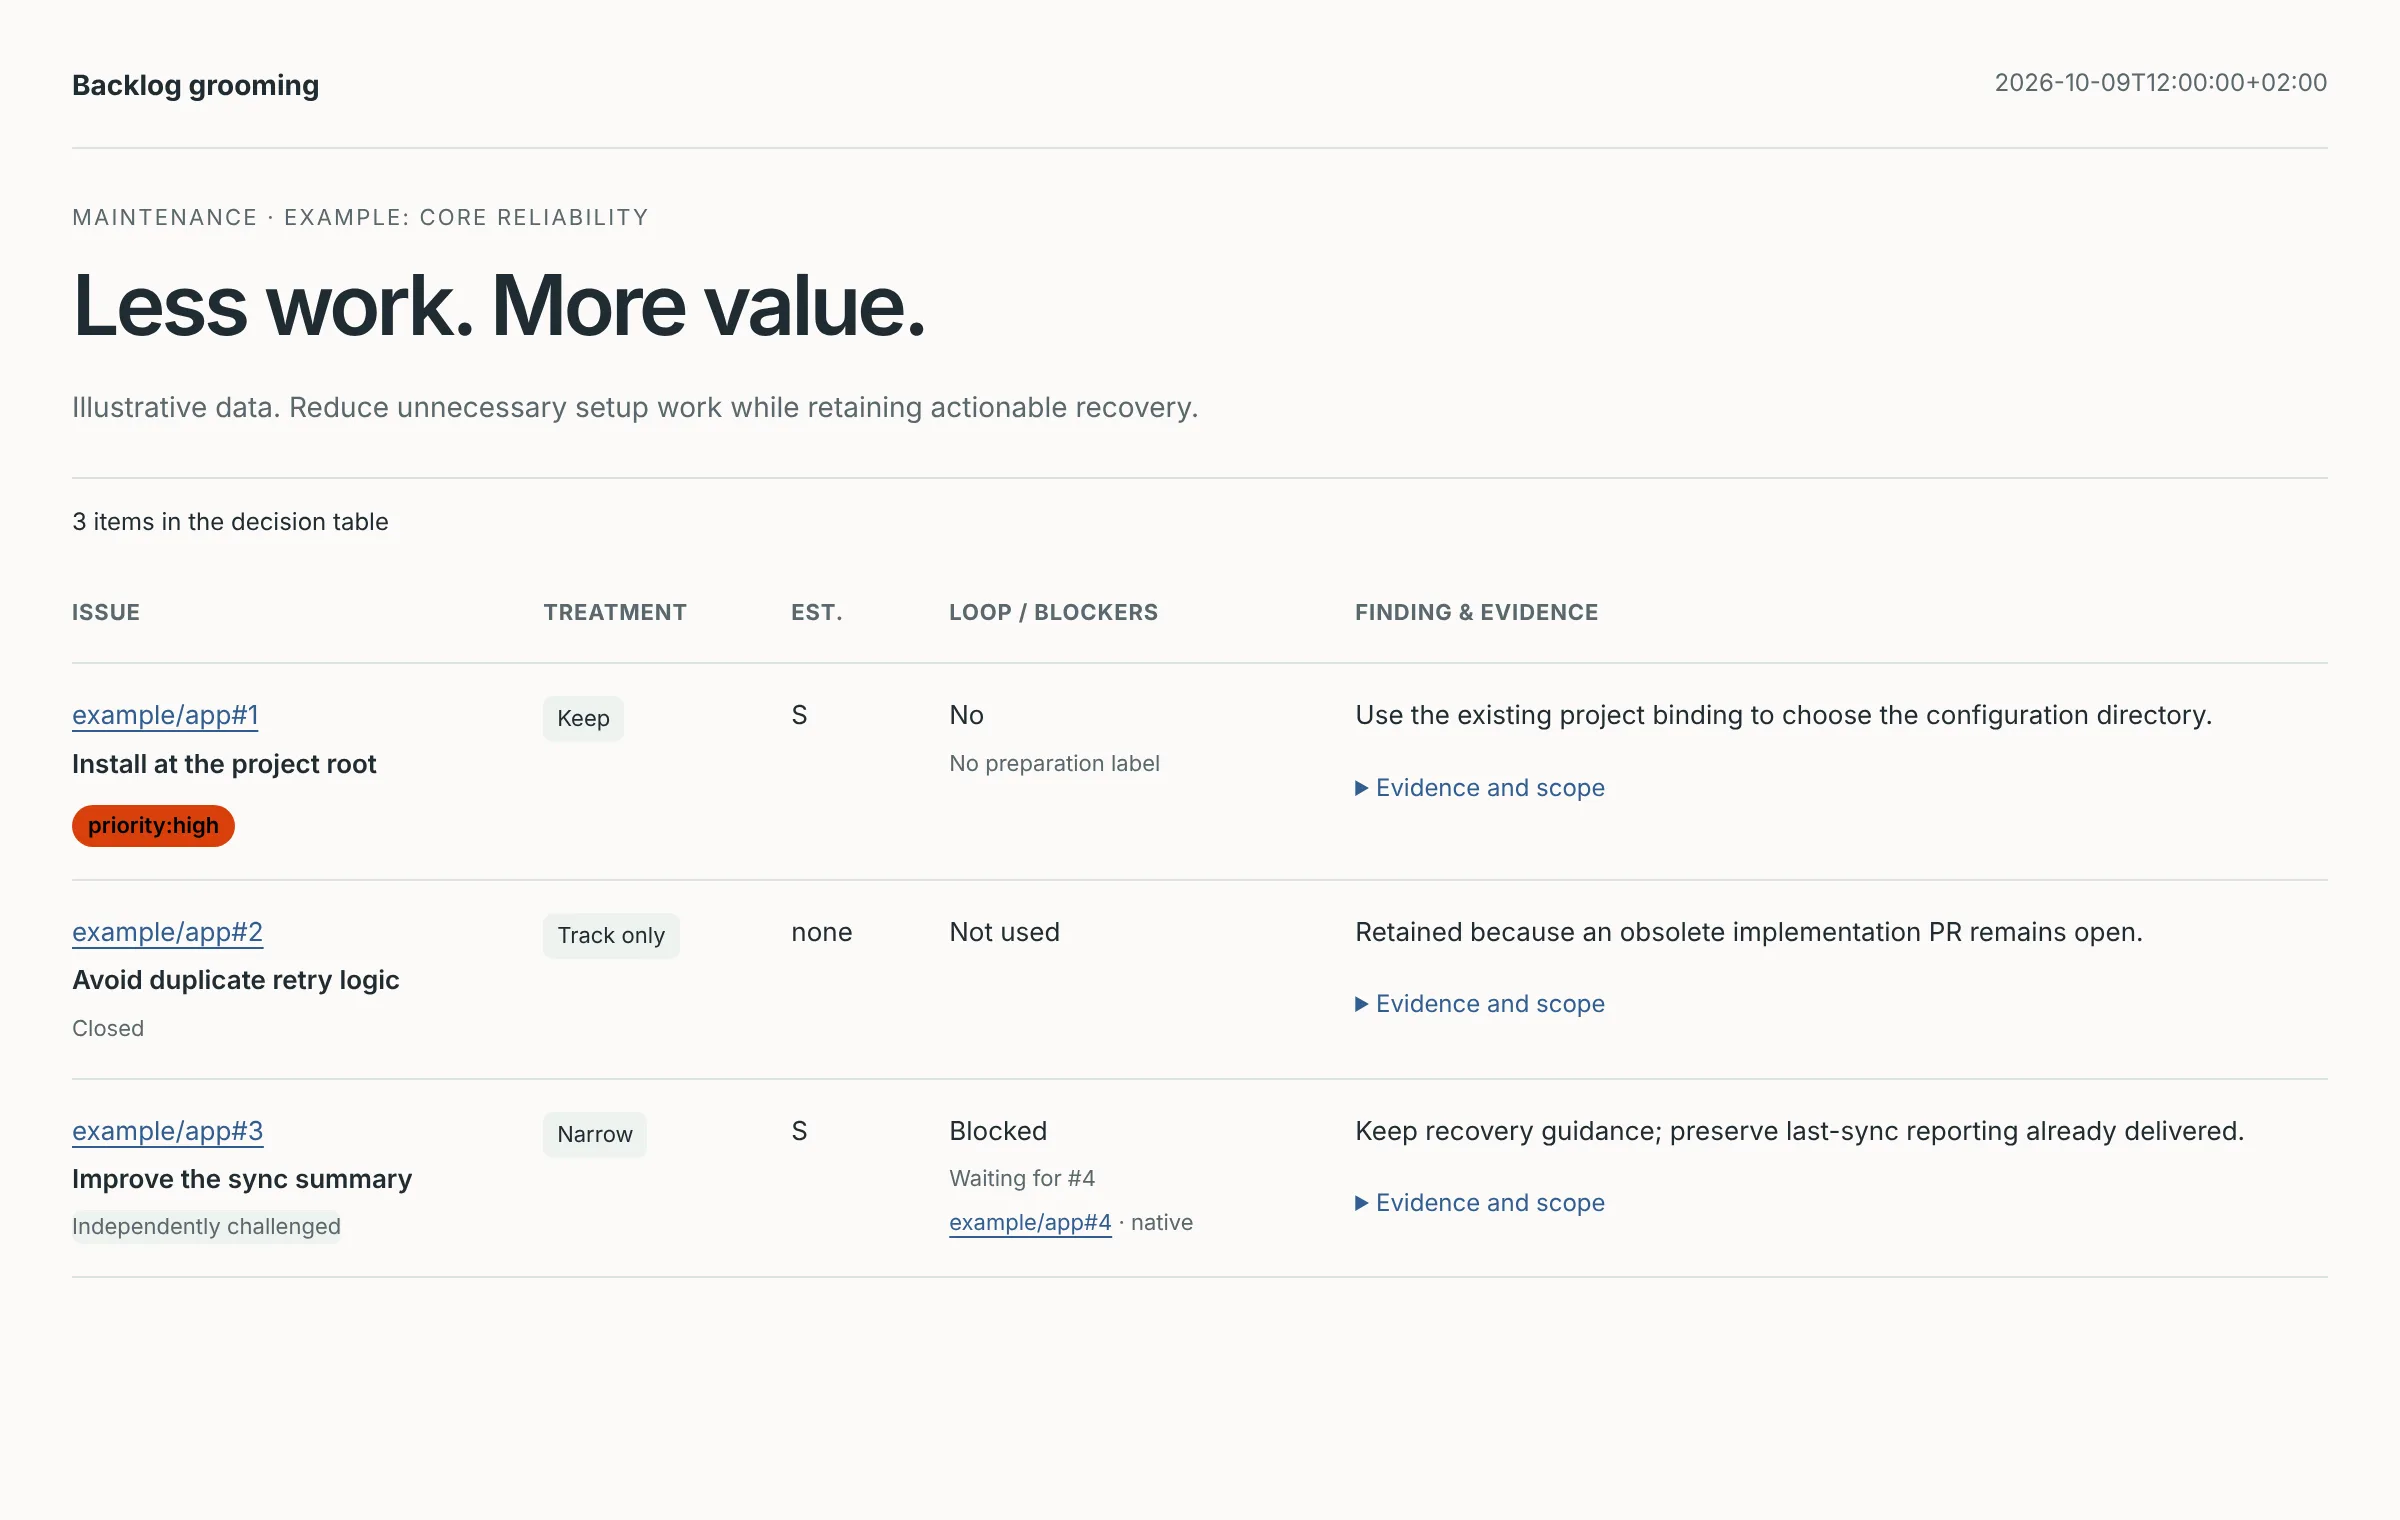2400x1520 pixels.
Task: Click the Backlog grooming header title
Action: coord(196,85)
